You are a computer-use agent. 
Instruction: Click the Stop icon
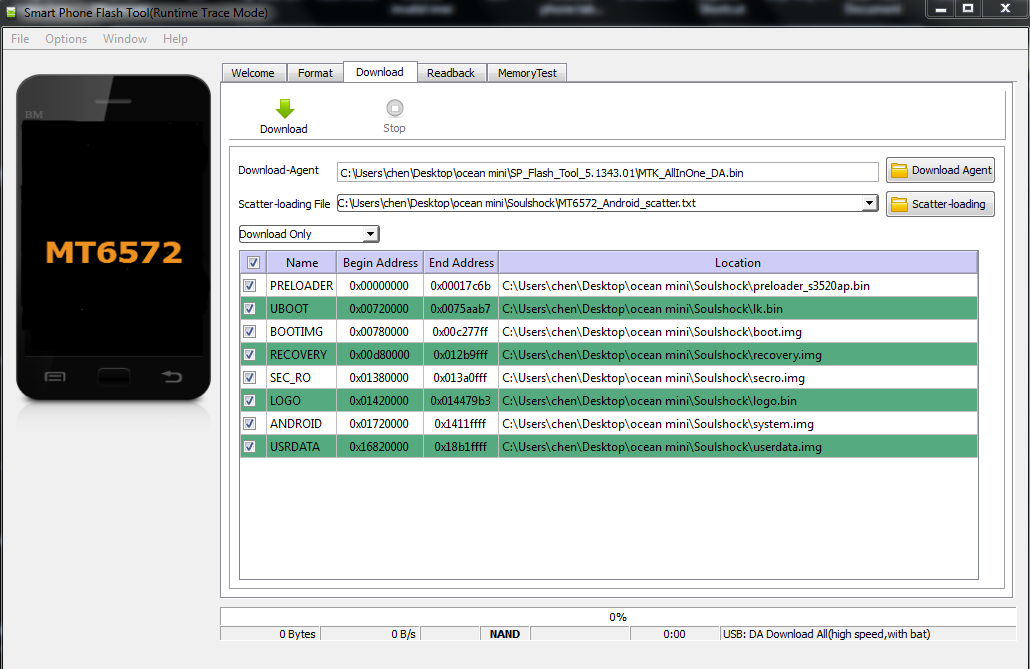395,108
